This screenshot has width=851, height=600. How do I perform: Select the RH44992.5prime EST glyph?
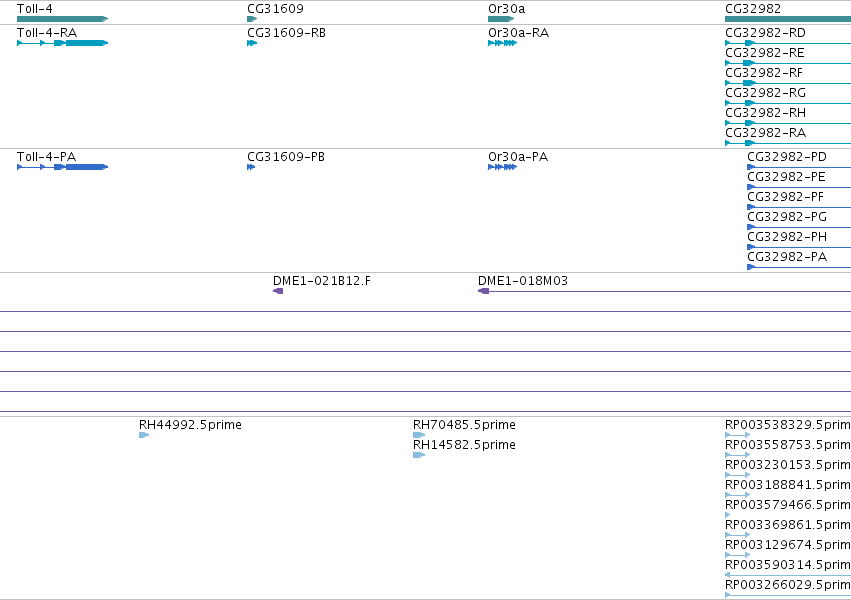[144, 435]
